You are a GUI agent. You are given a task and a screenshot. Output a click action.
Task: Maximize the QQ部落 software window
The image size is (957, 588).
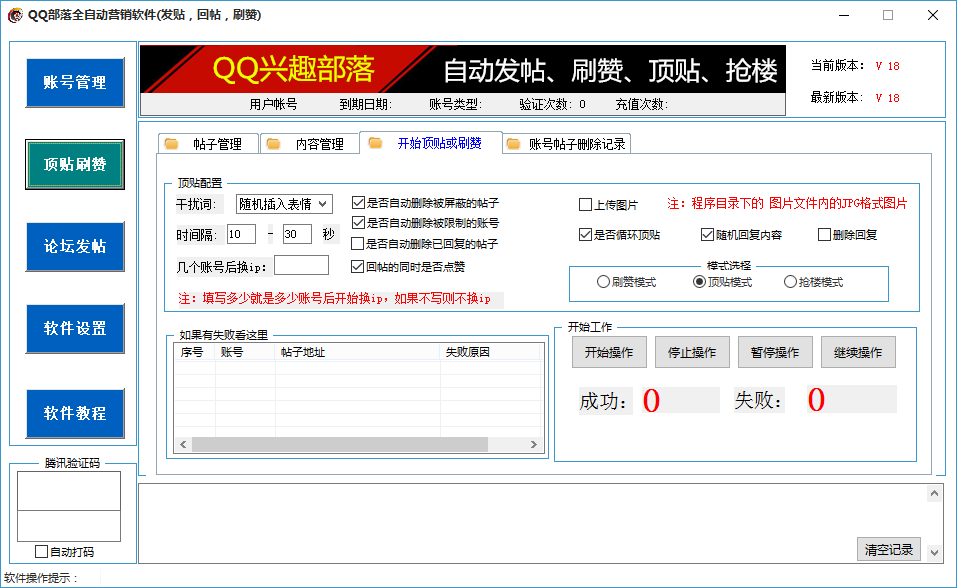coord(888,15)
